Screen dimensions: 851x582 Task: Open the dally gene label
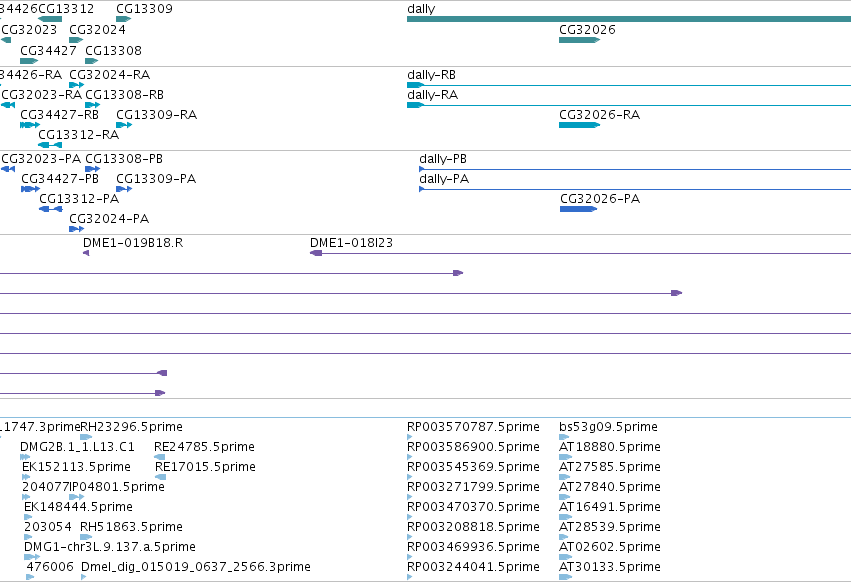point(421,9)
